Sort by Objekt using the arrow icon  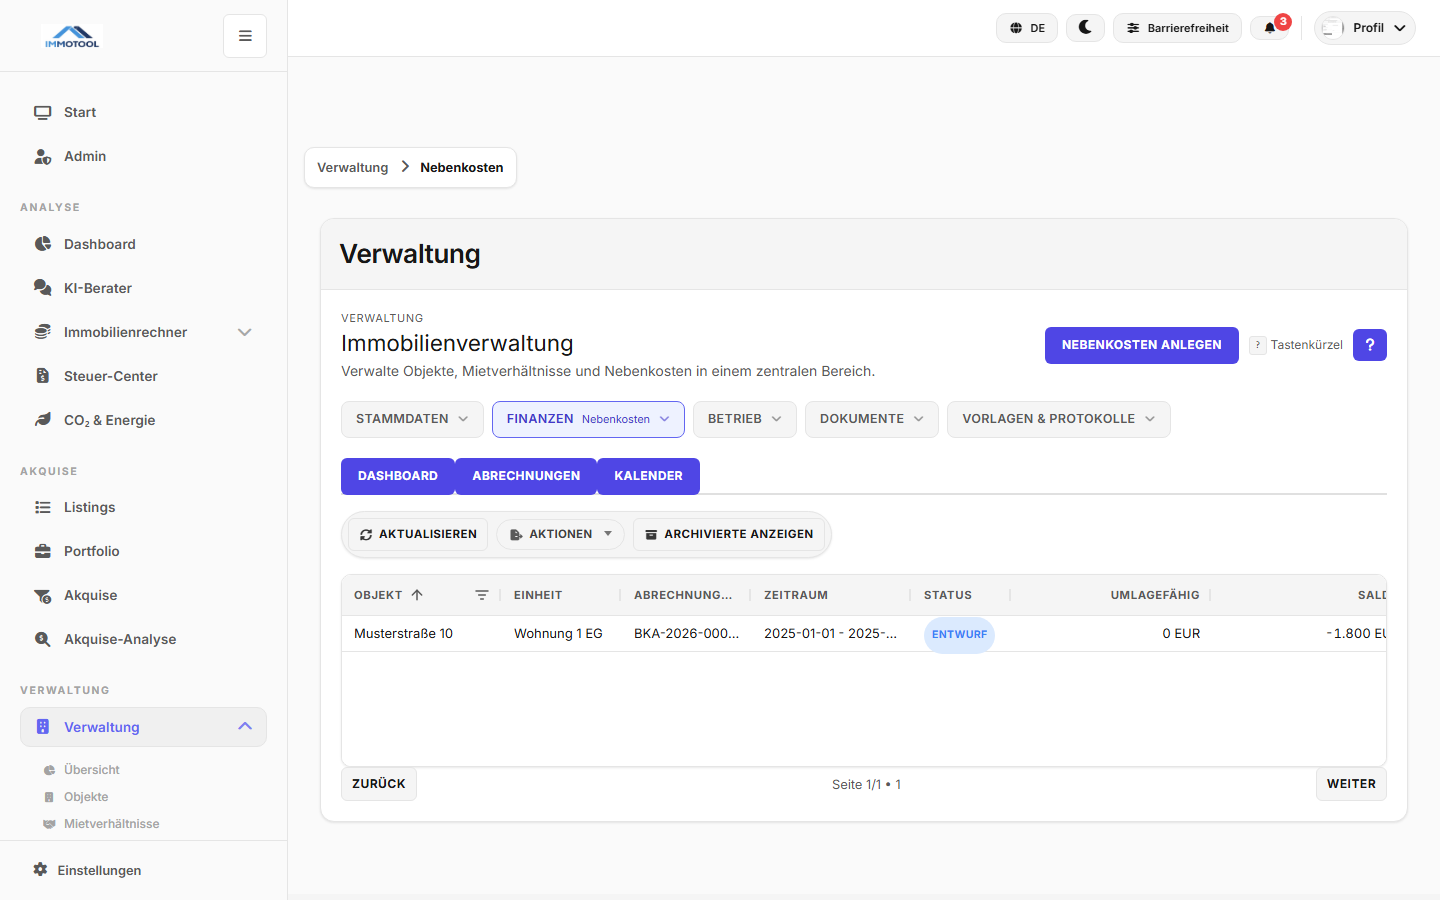point(417,595)
